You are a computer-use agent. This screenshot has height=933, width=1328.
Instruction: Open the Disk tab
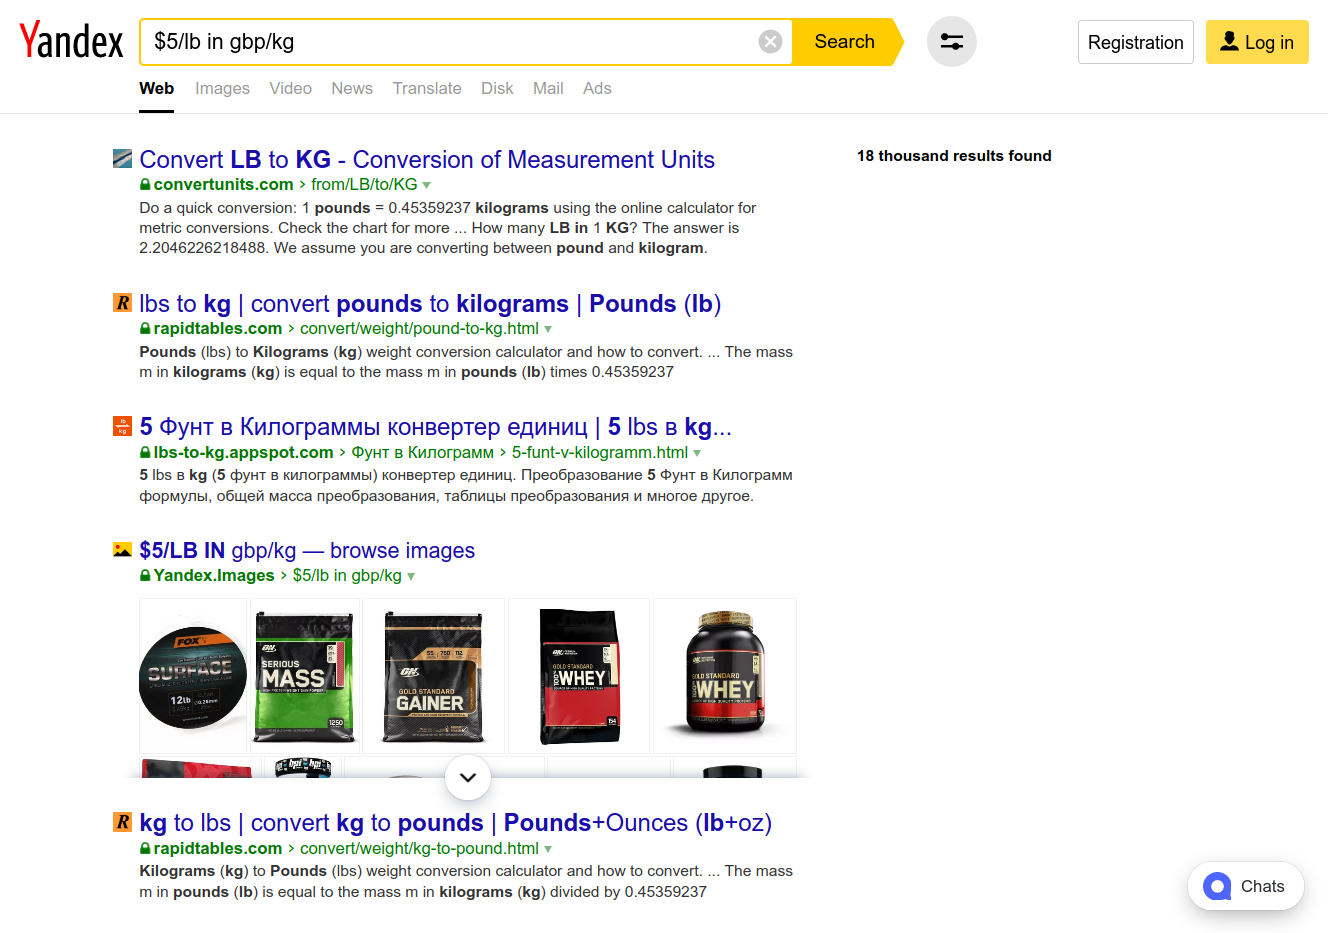[497, 88]
